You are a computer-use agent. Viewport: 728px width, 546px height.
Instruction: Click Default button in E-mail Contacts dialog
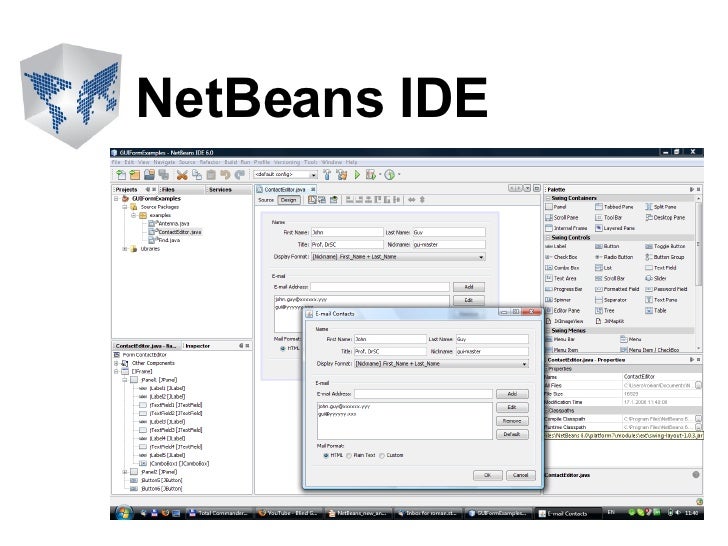(x=512, y=435)
